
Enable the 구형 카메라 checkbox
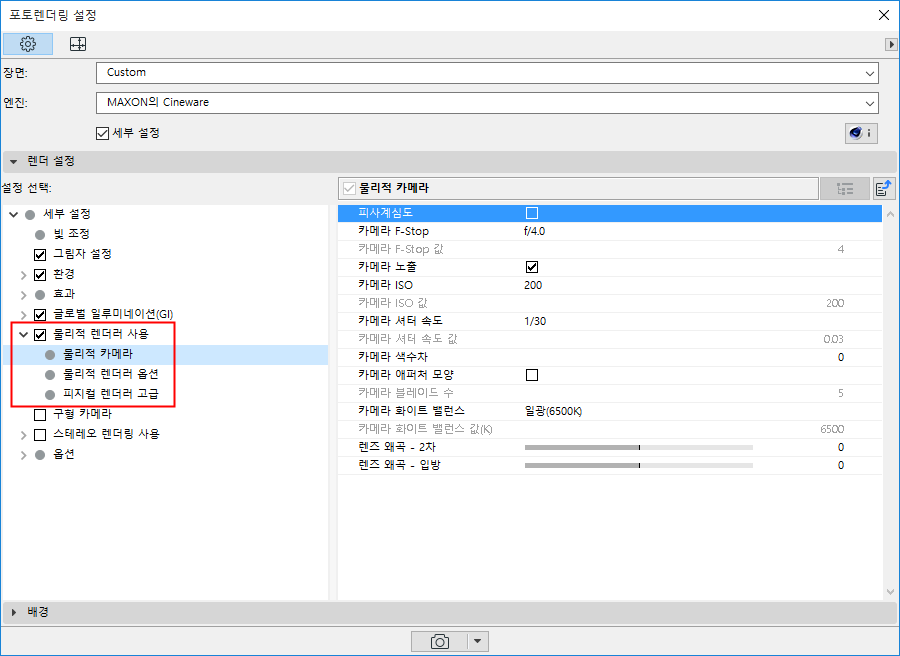tap(40, 414)
